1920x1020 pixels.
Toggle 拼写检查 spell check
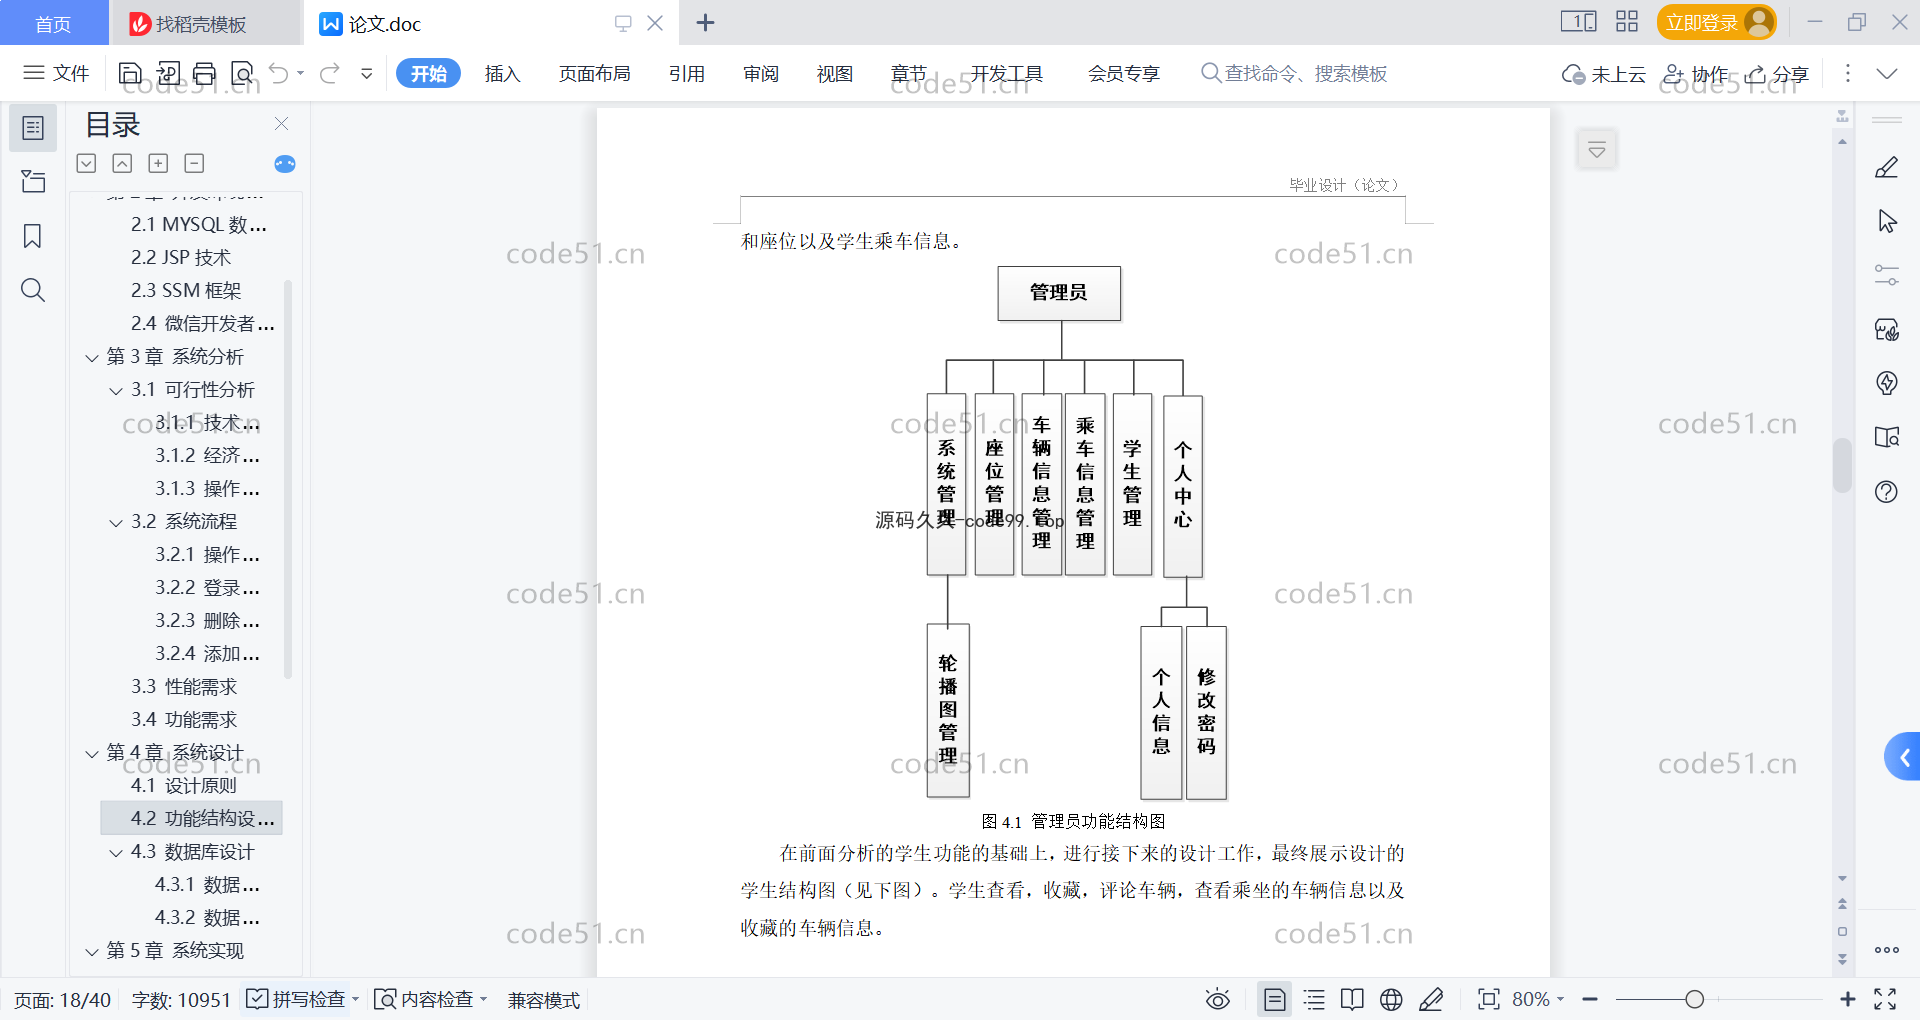pos(303,999)
